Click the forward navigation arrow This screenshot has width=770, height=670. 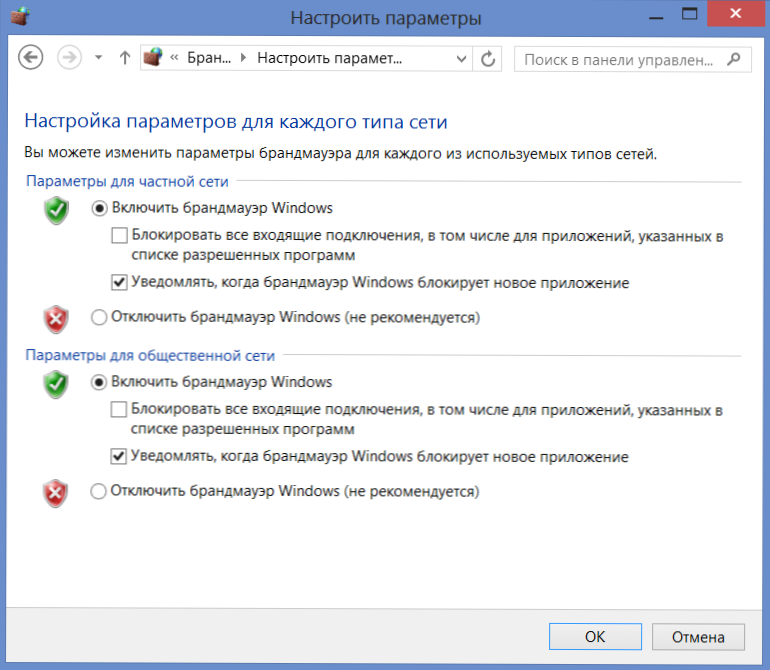pyautogui.click(x=69, y=58)
